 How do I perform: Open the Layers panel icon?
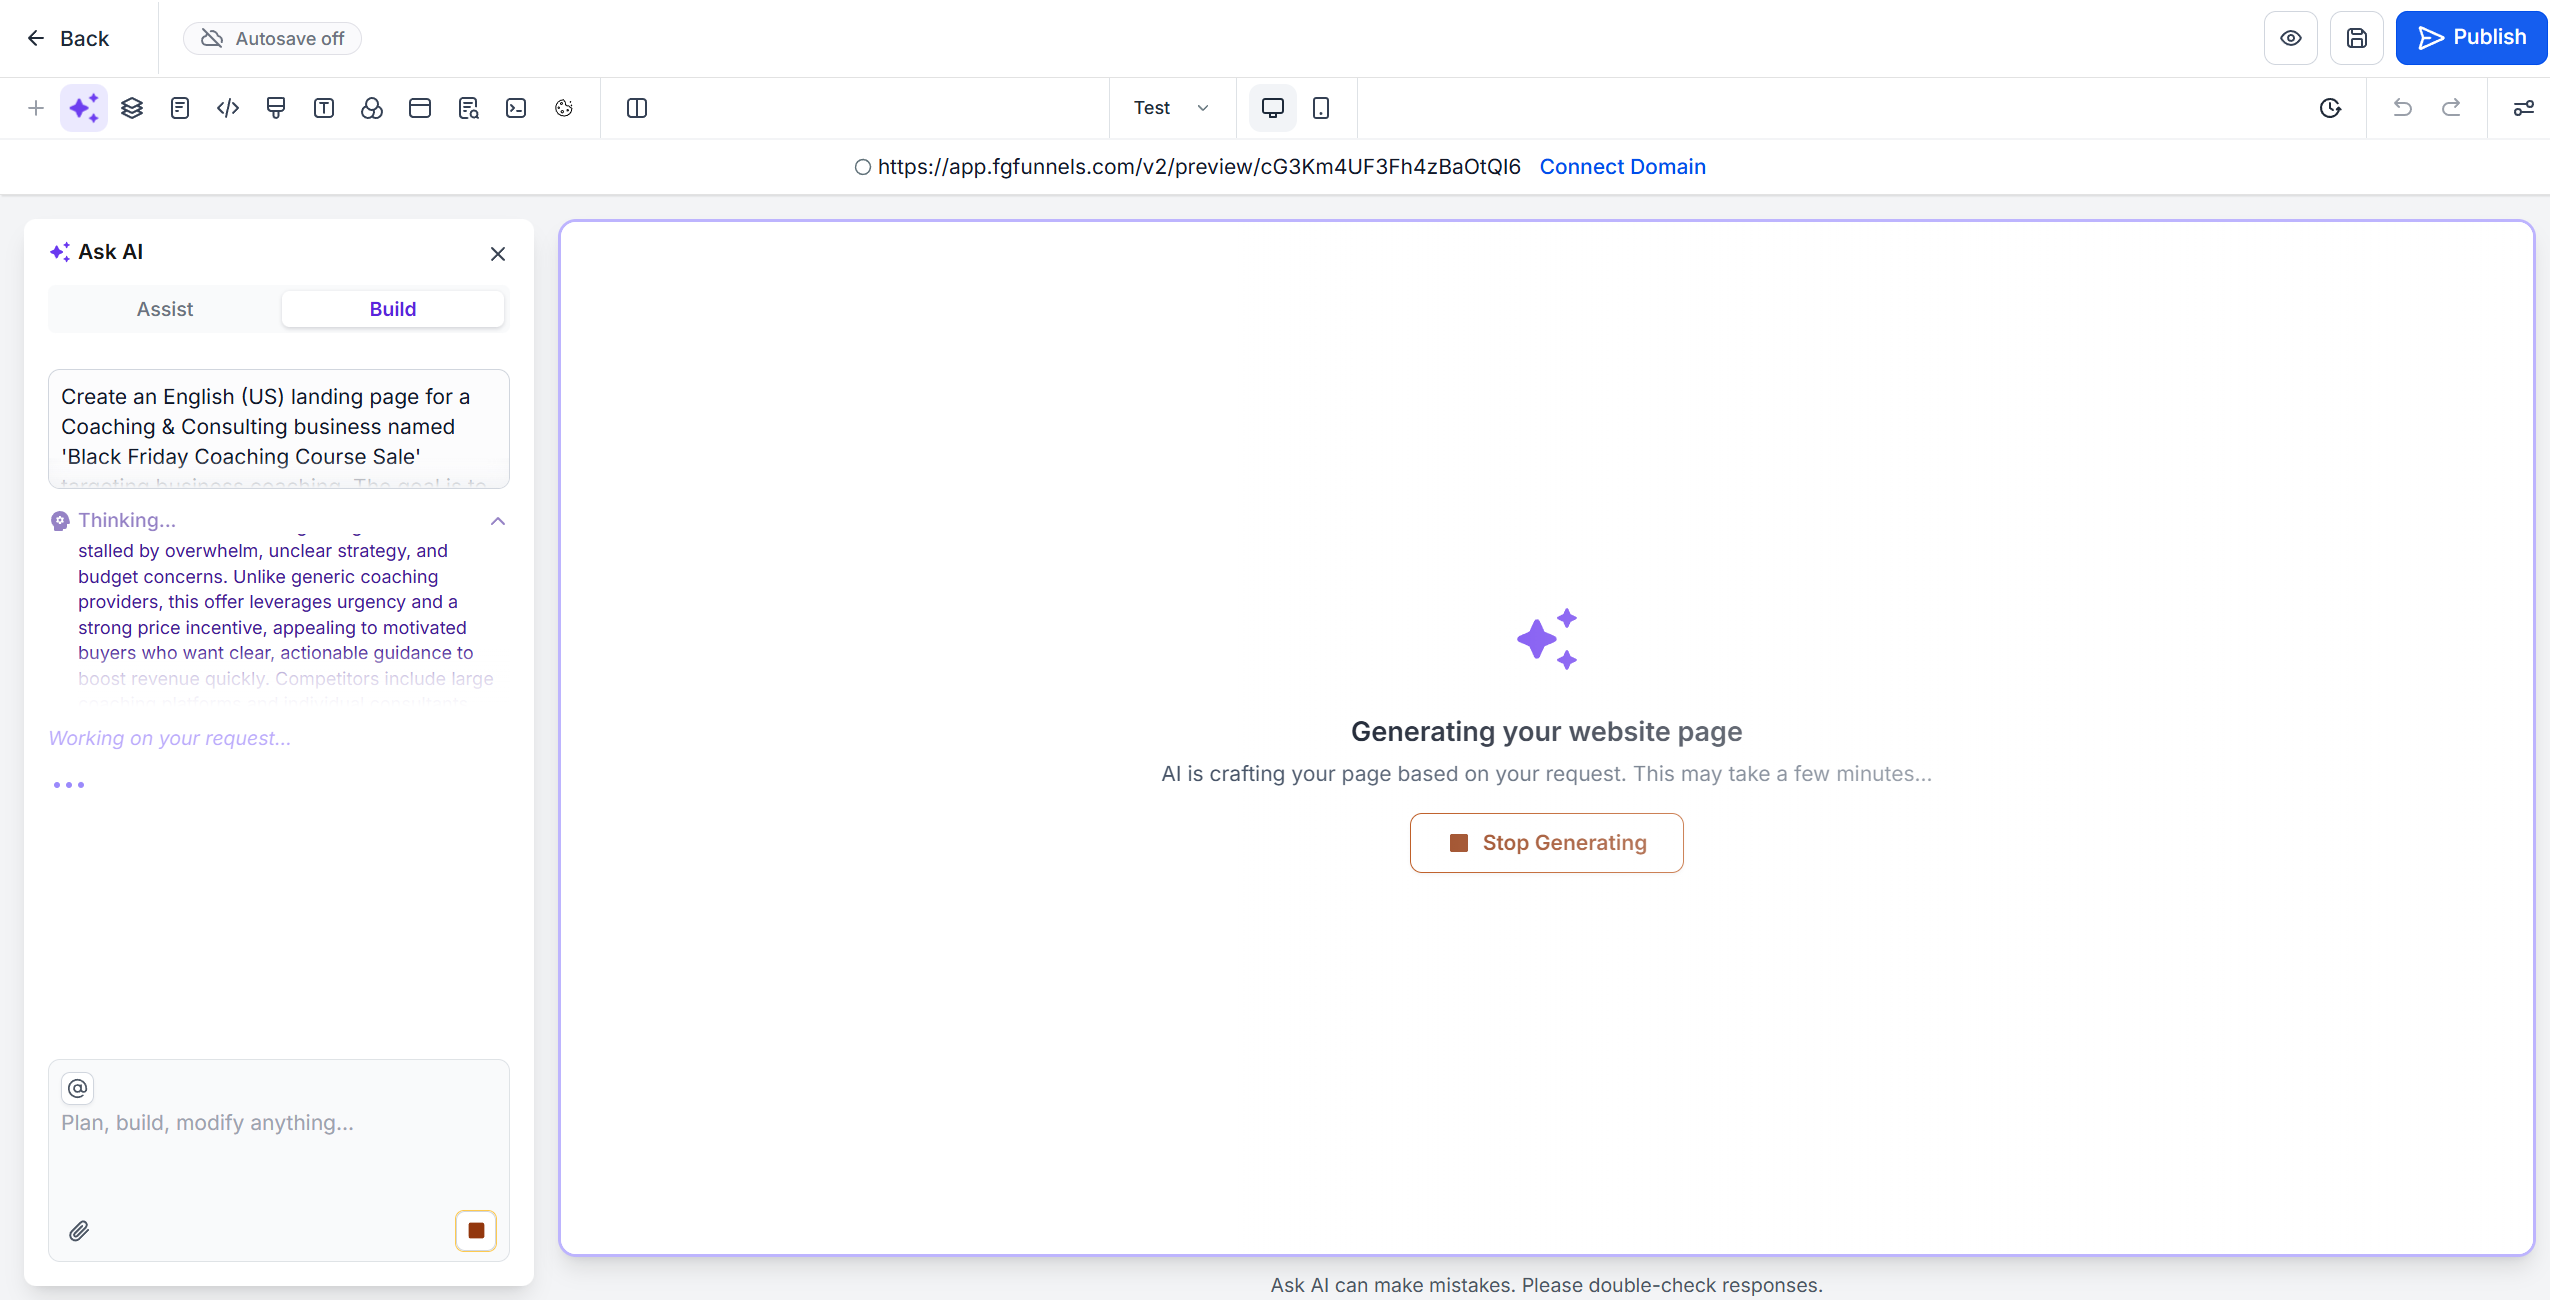132,108
